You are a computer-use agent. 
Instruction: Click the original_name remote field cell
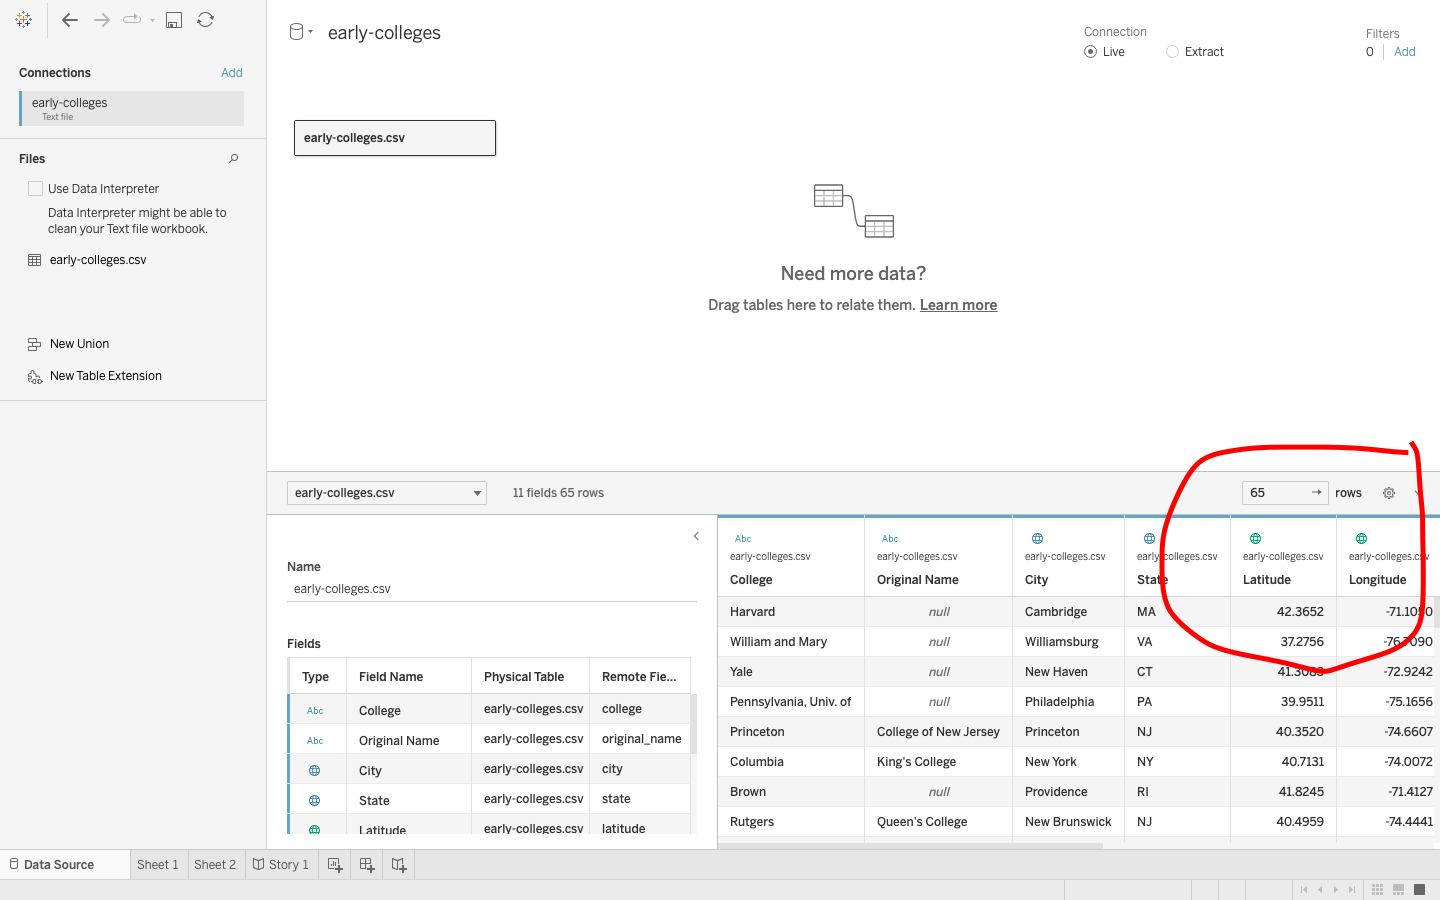click(641, 739)
